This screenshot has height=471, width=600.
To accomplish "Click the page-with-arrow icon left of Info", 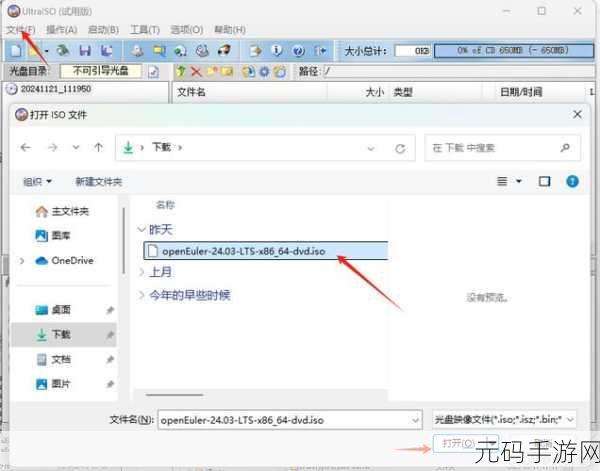I will 255,51.
